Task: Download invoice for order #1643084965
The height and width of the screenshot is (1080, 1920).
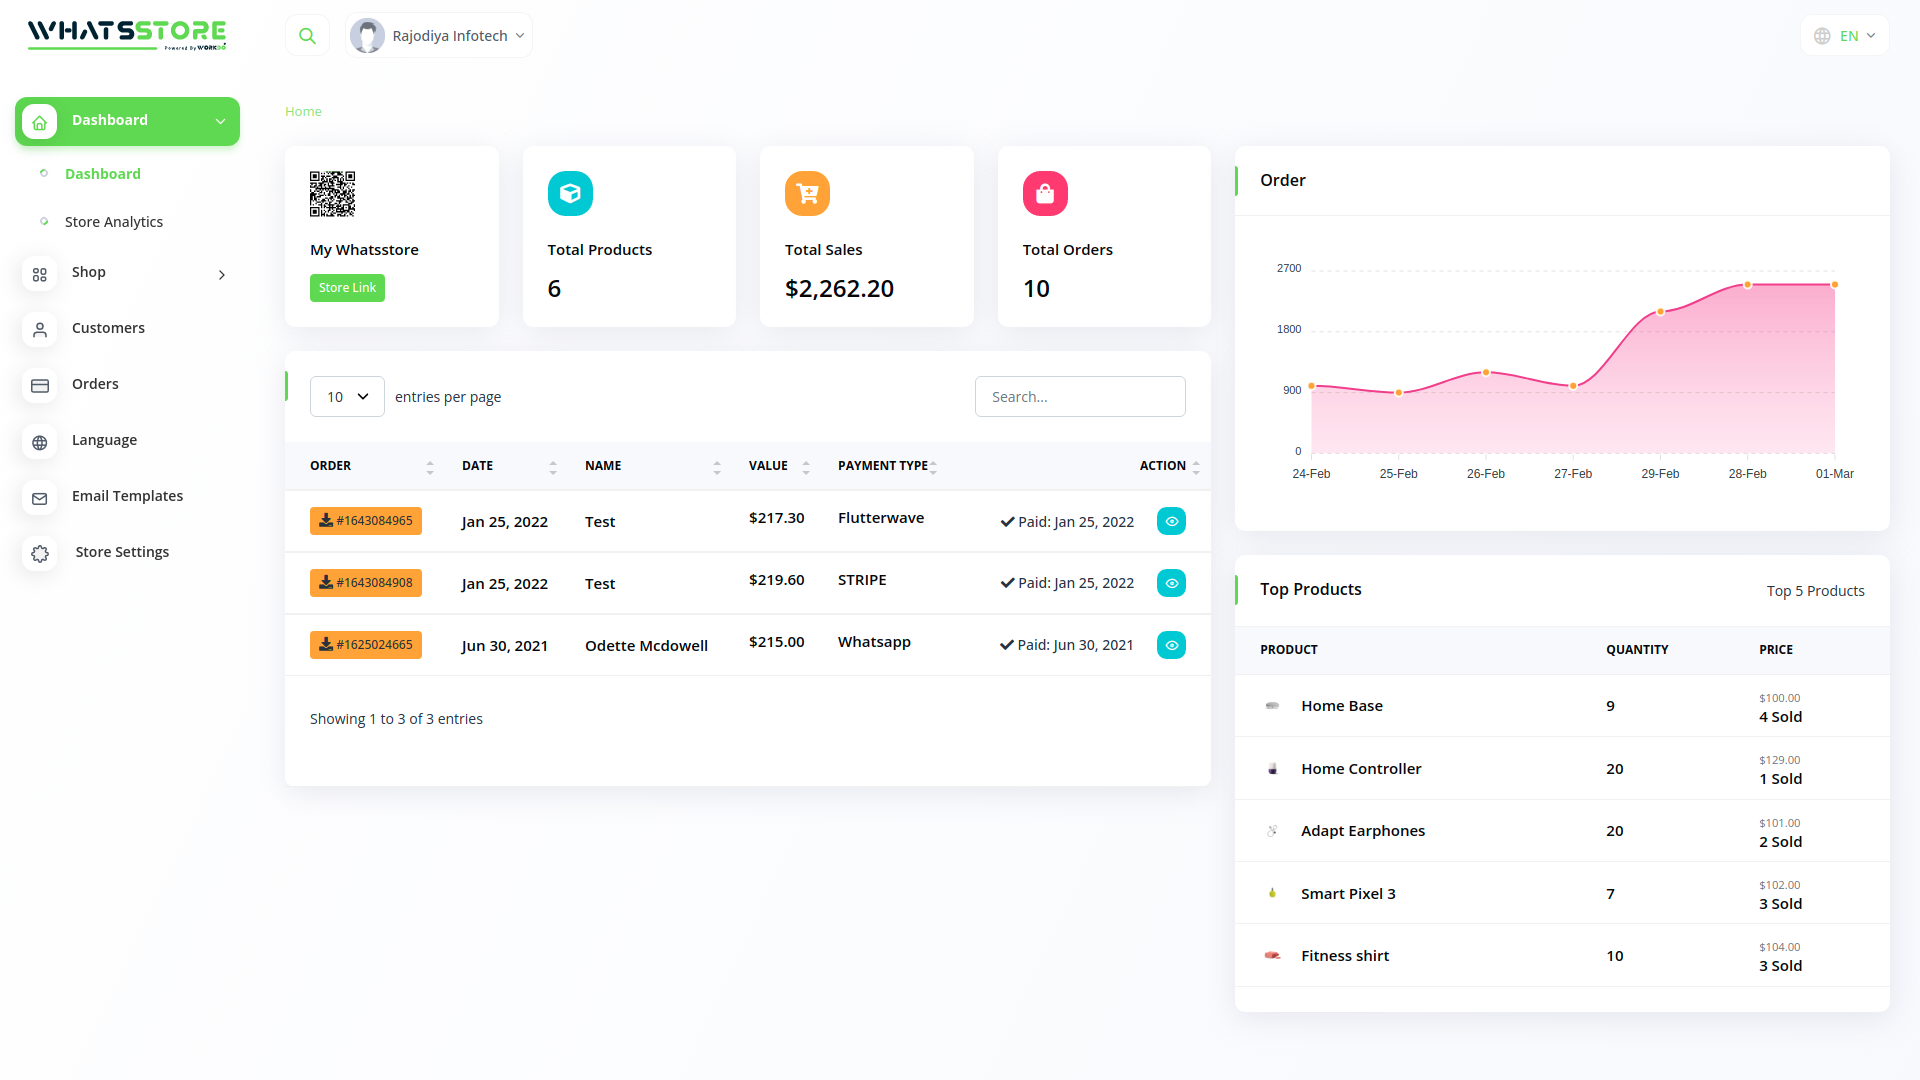Action: click(365, 521)
